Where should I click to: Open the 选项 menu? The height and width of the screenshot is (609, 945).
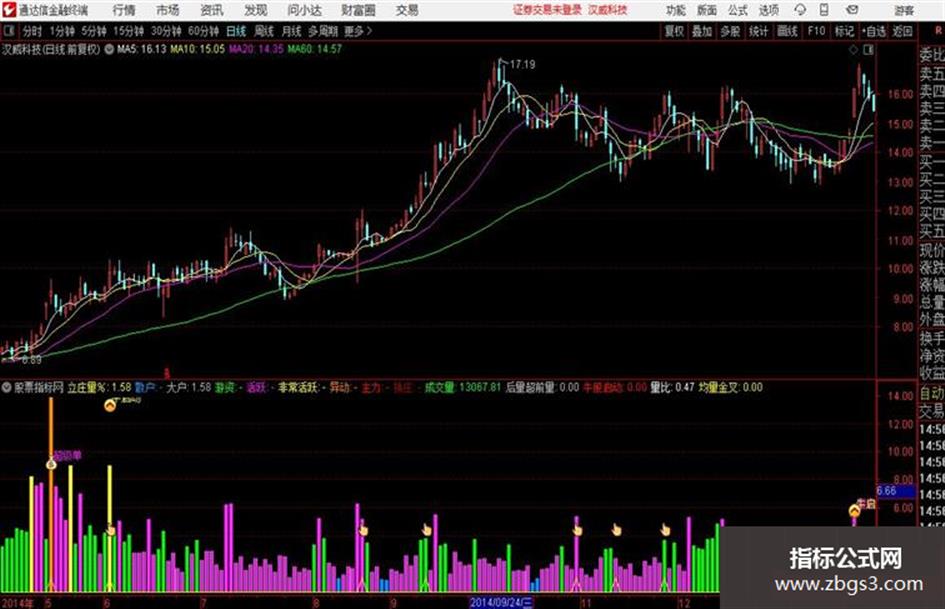pos(768,10)
